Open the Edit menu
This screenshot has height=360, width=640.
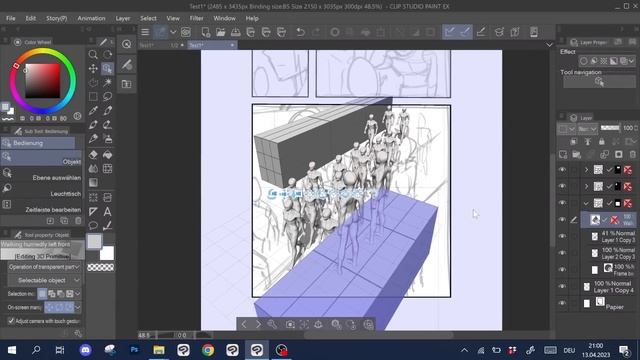[x=31, y=18]
